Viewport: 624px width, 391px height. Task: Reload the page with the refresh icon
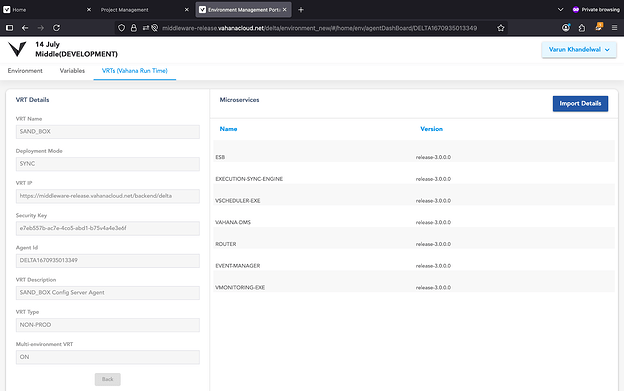(x=57, y=28)
